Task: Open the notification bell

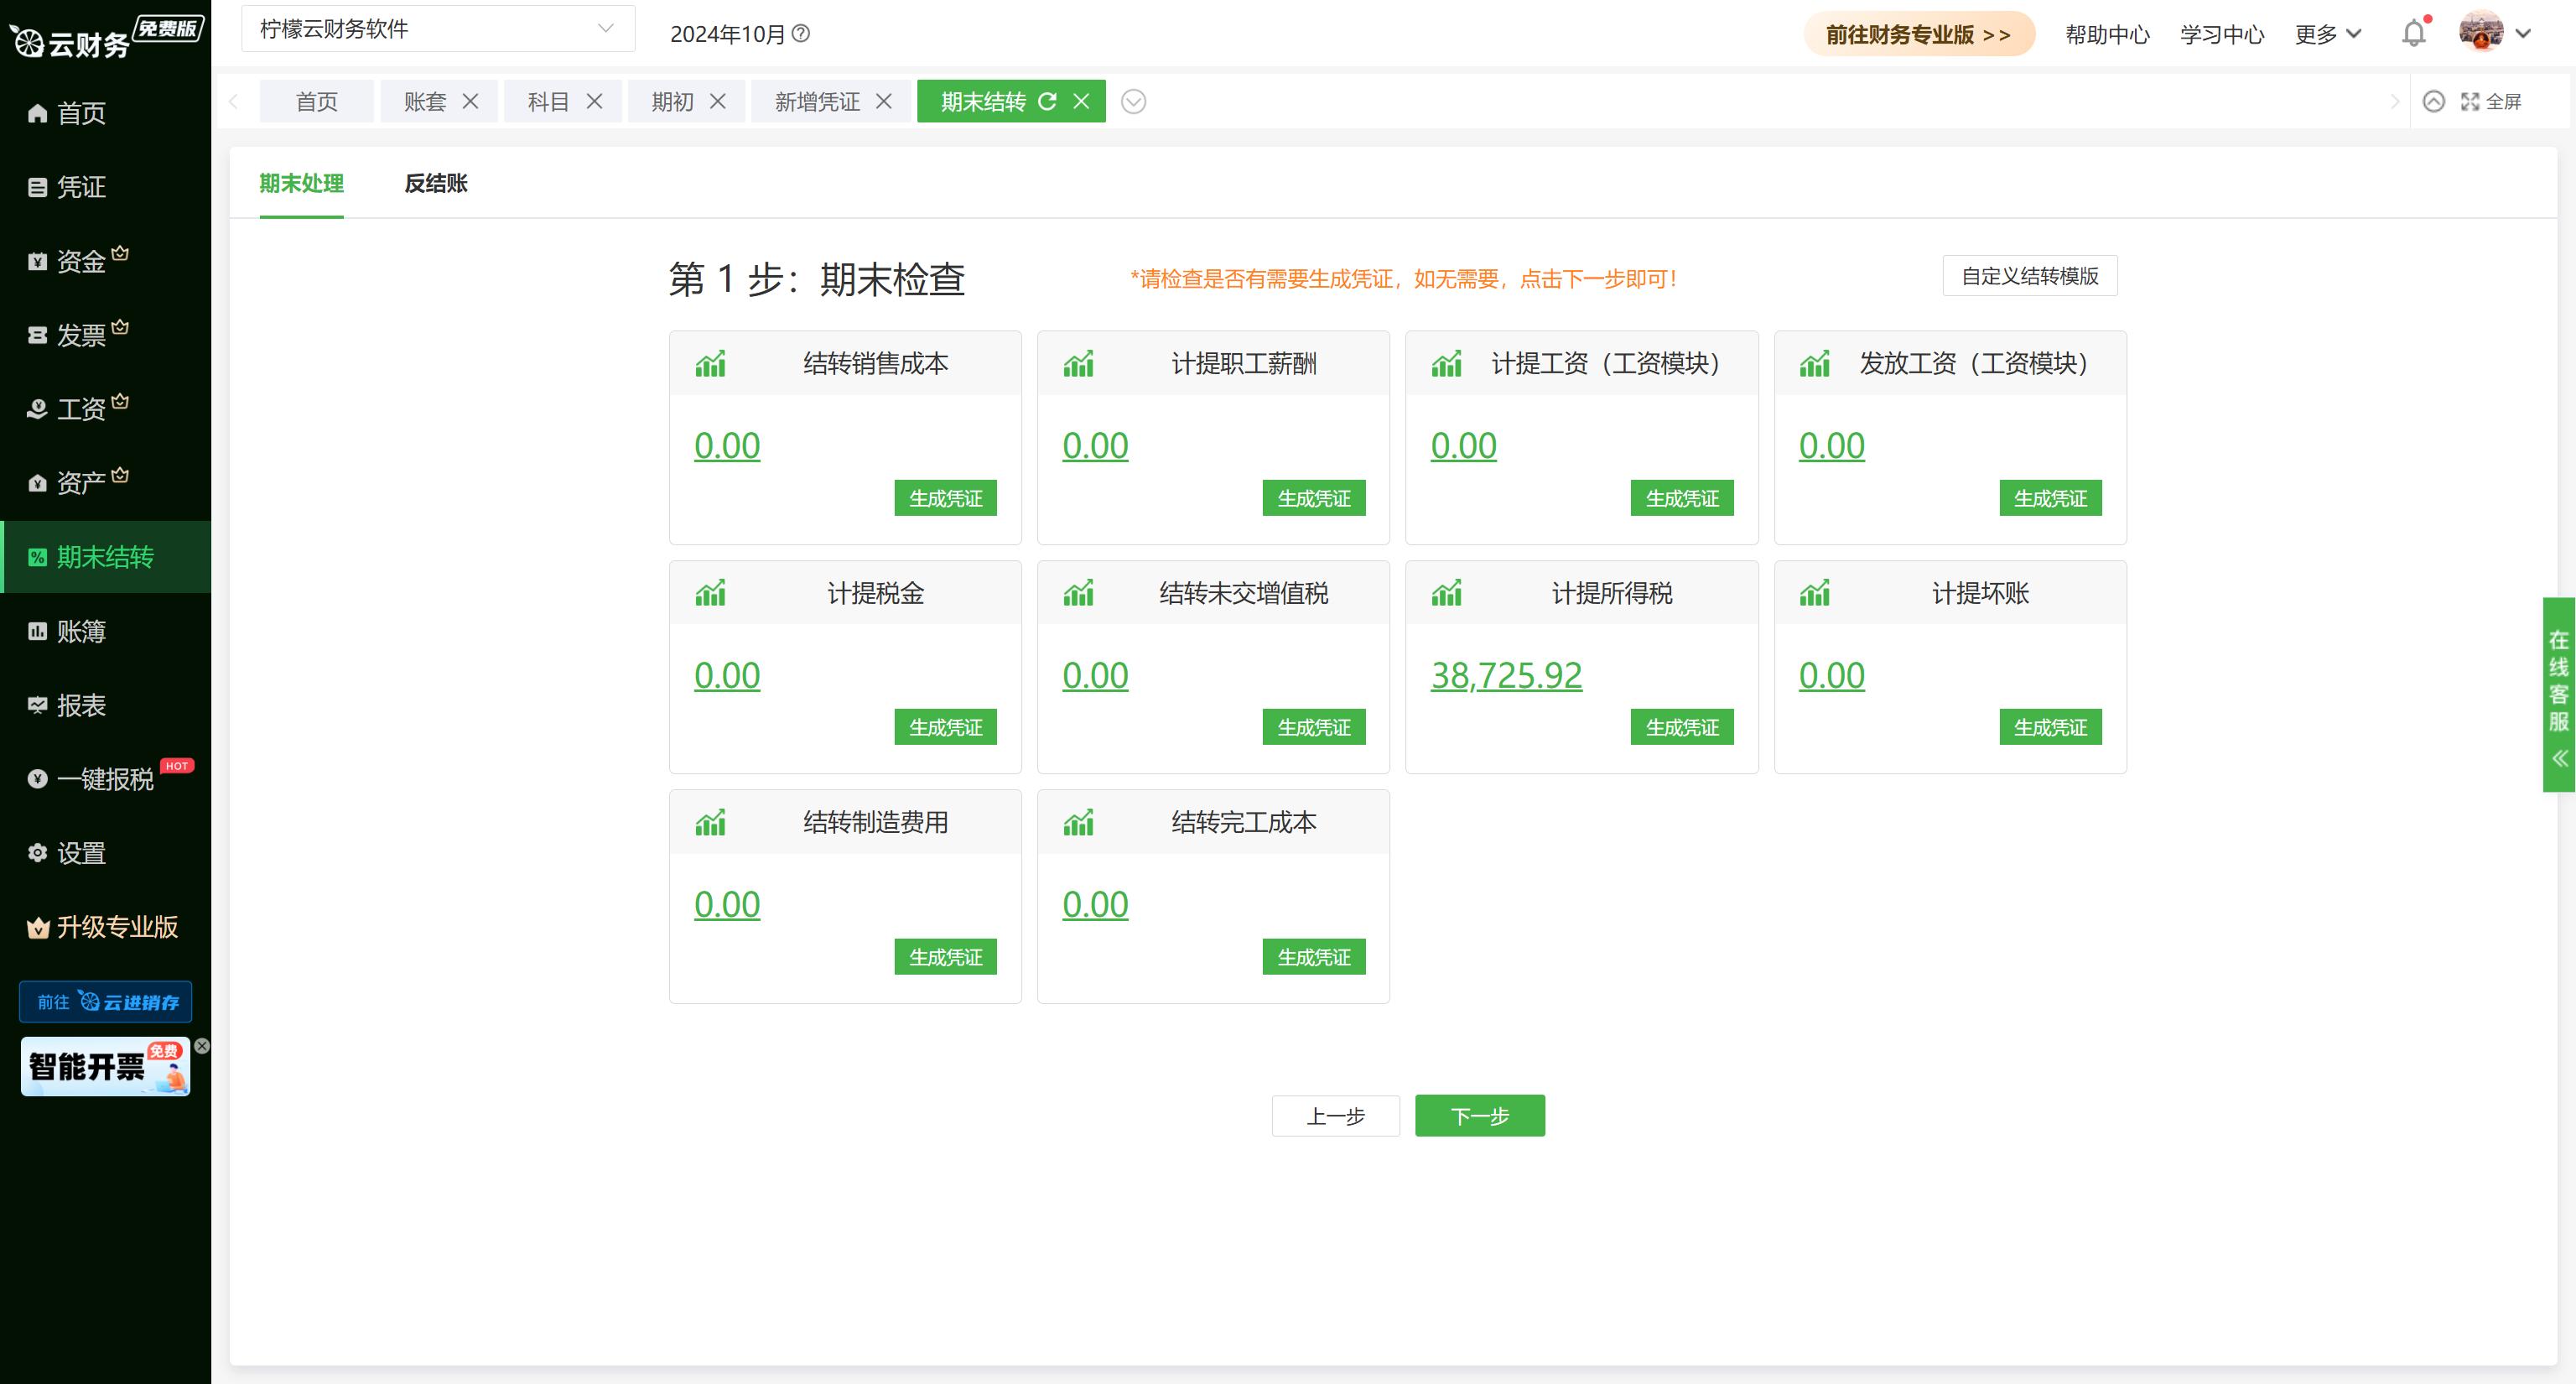Action: pyautogui.click(x=2413, y=33)
